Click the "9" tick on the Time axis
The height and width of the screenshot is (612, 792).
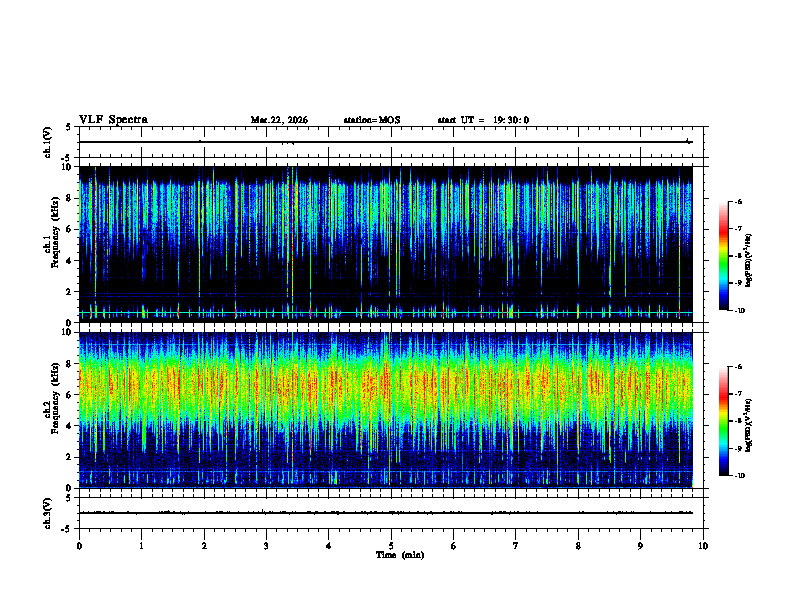coord(640,546)
